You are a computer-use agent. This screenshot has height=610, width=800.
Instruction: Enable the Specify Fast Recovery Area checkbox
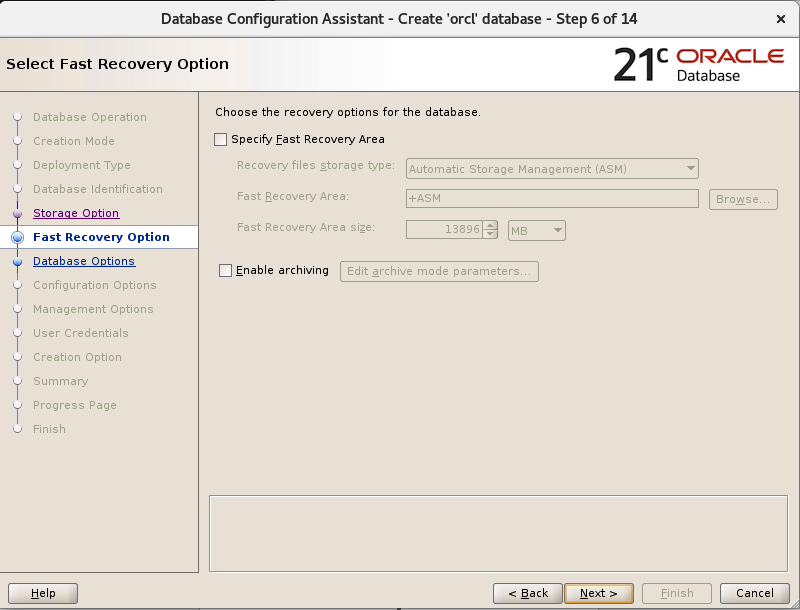point(220,140)
